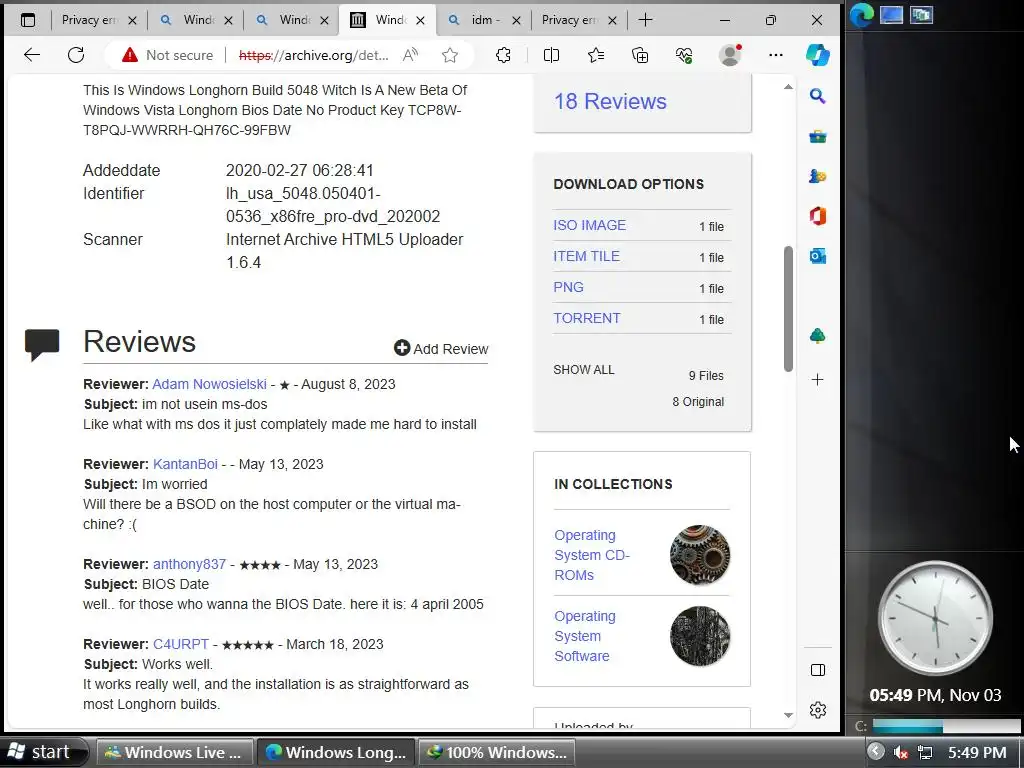Launch Copilot from toolbar icon
1024x768 pixels.
click(x=817, y=55)
